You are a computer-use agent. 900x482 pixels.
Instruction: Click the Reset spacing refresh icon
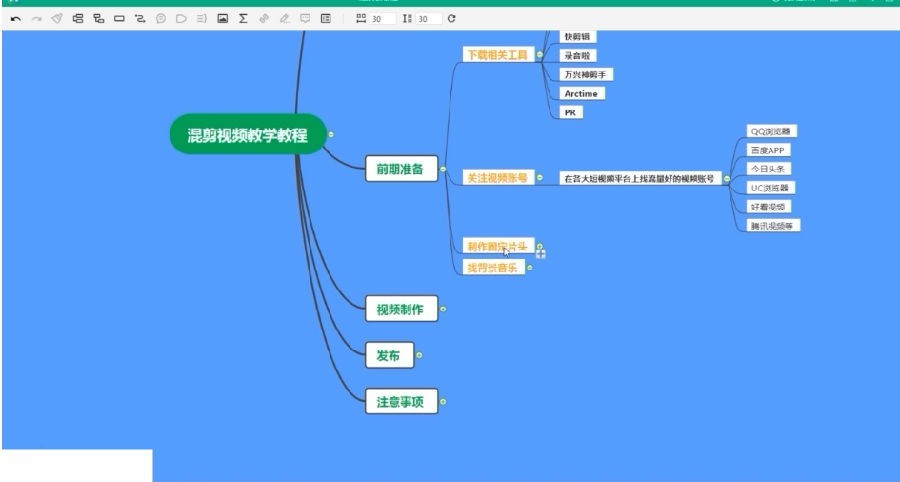point(452,18)
